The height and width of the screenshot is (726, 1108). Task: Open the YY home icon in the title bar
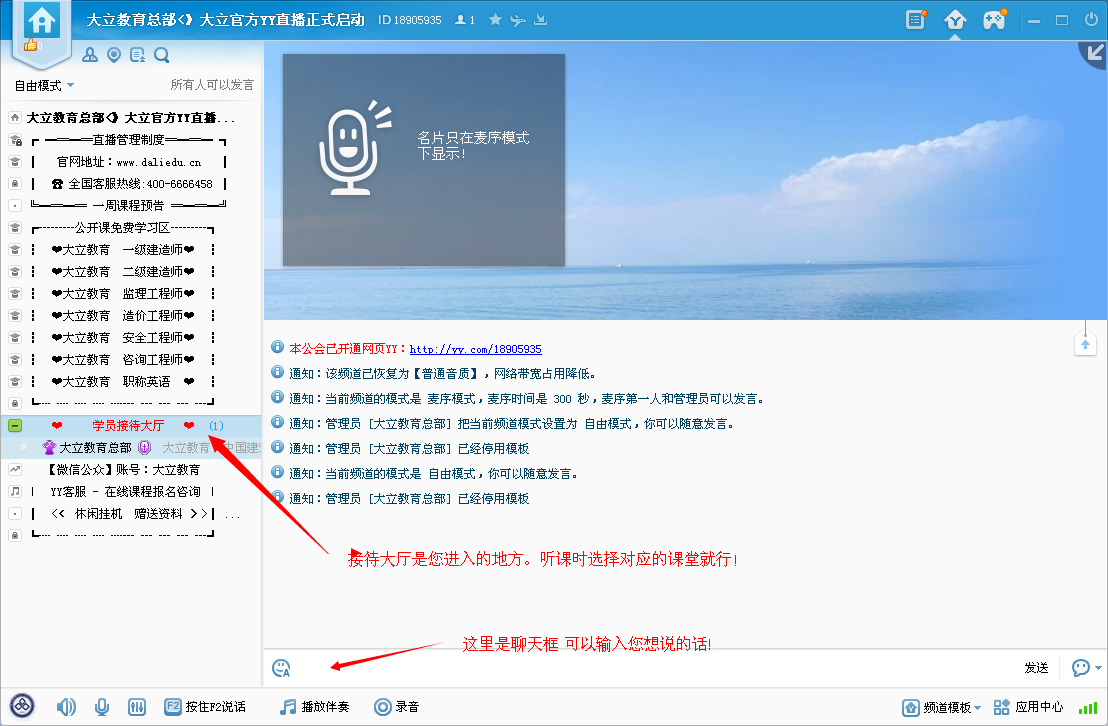pyautogui.click(x=42, y=20)
